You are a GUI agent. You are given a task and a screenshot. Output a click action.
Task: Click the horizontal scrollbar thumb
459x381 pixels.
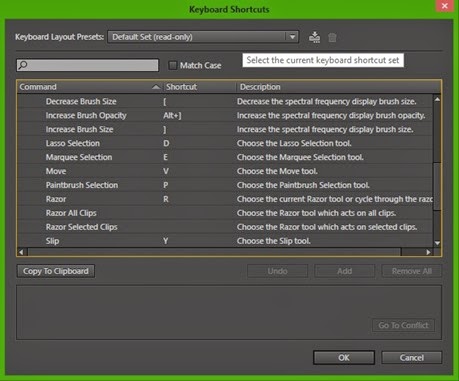pyautogui.click(x=214, y=252)
